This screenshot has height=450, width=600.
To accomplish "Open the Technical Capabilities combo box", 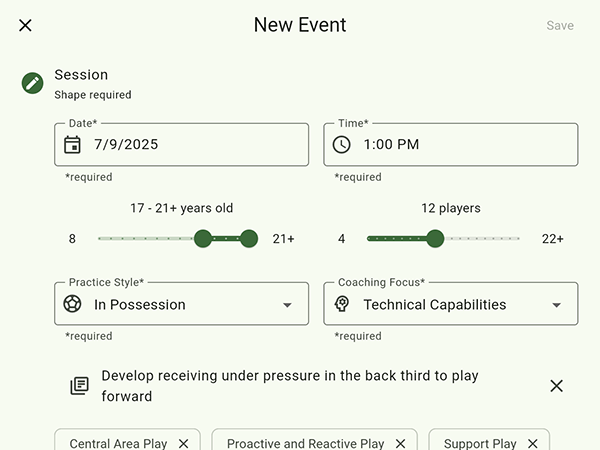I will [x=440, y=305].
